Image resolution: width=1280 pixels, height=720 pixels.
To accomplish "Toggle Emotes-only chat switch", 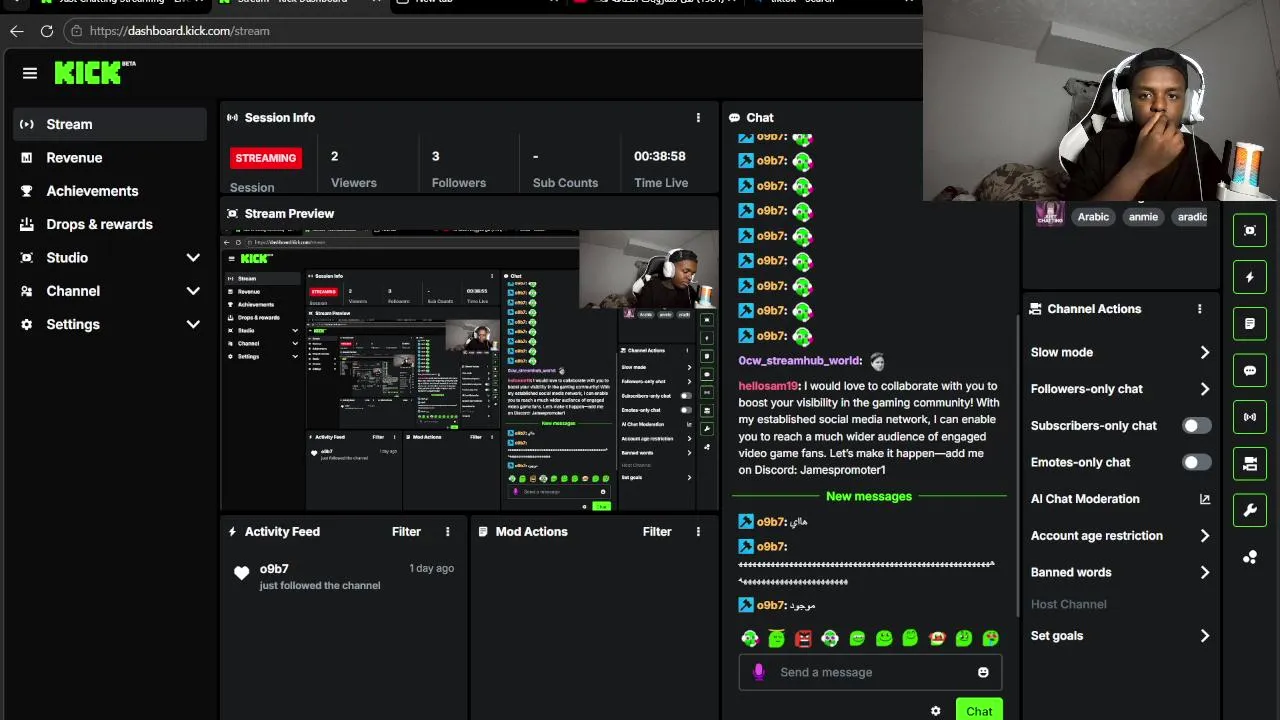I will pyautogui.click(x=1196, y=462).
